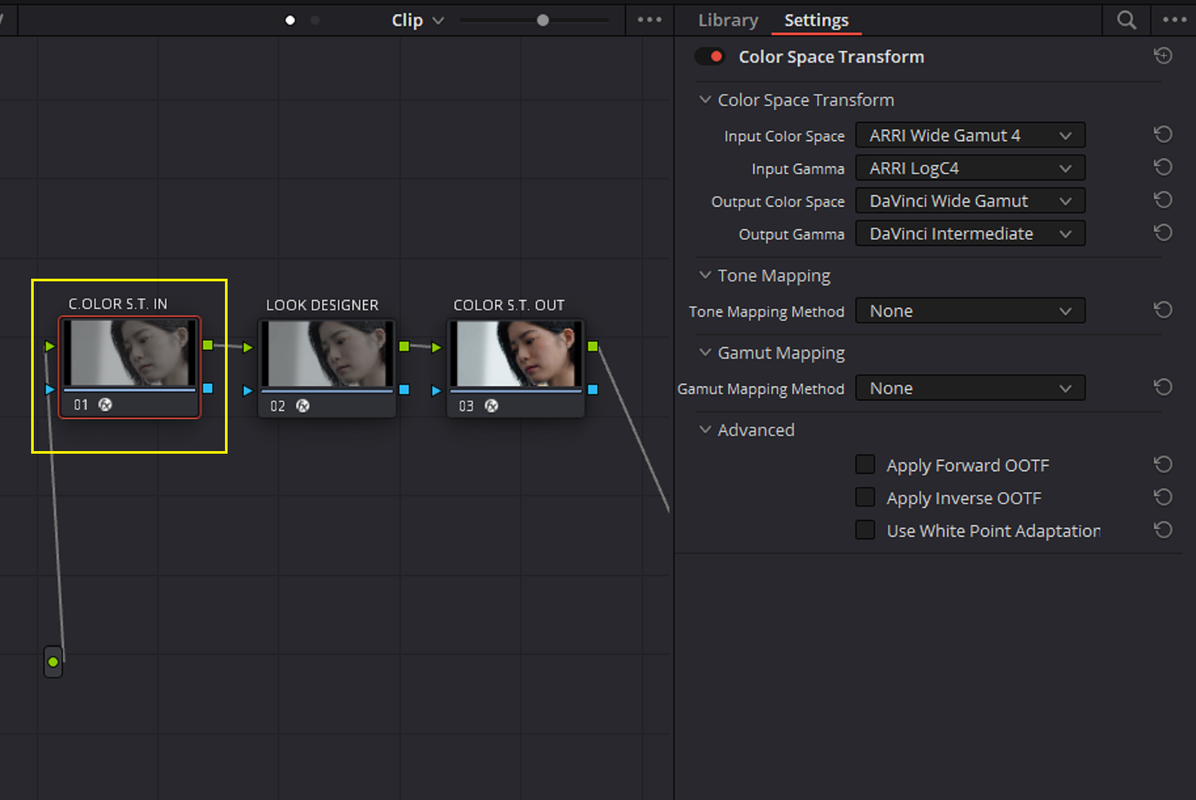
Task: Search effects with the magnifier icon
Action: click(x=1127, y=20)
